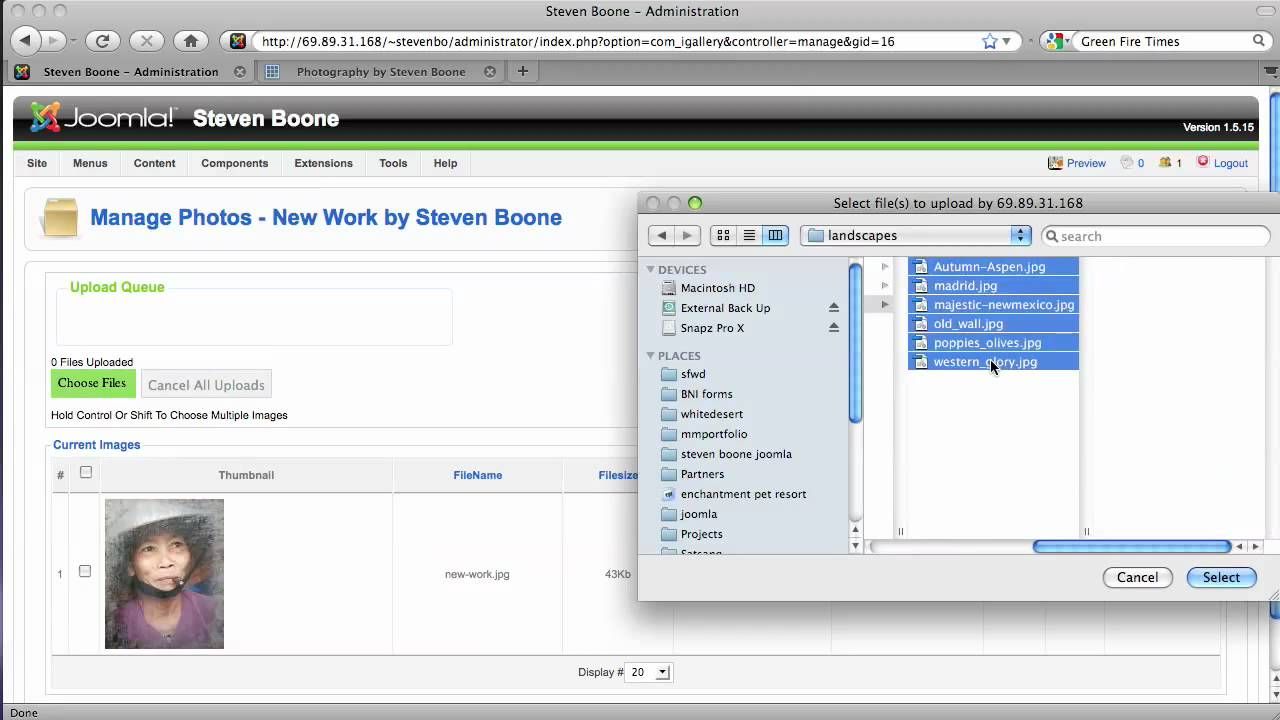Click the Joomla logo
1280x720 pixels.
click(103, 118)
